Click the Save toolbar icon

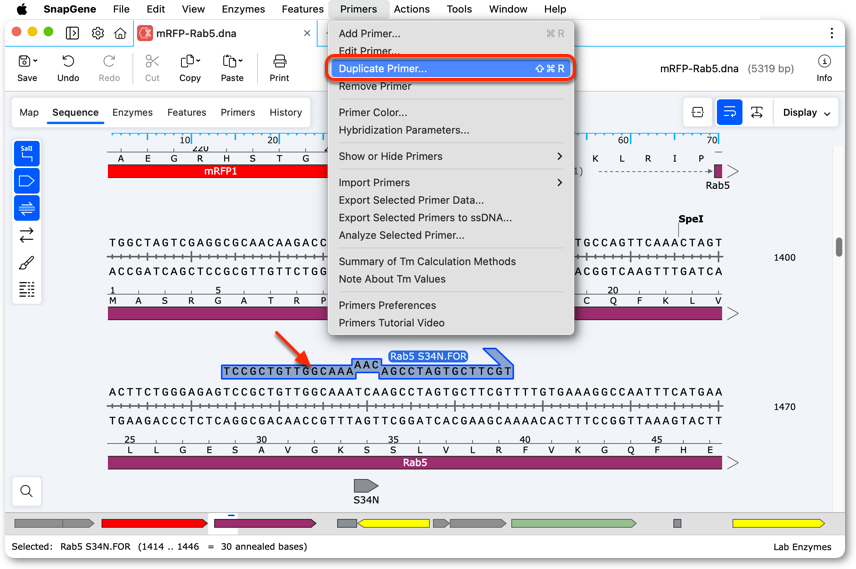pyautogui.click(x=24, y=61)
